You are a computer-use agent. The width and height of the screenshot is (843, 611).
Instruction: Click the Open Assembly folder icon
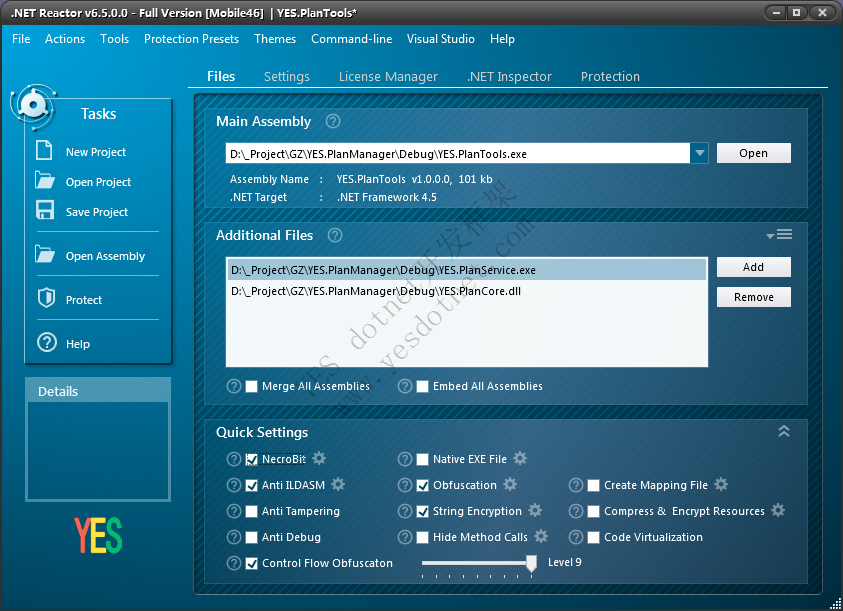pos(44,255)
